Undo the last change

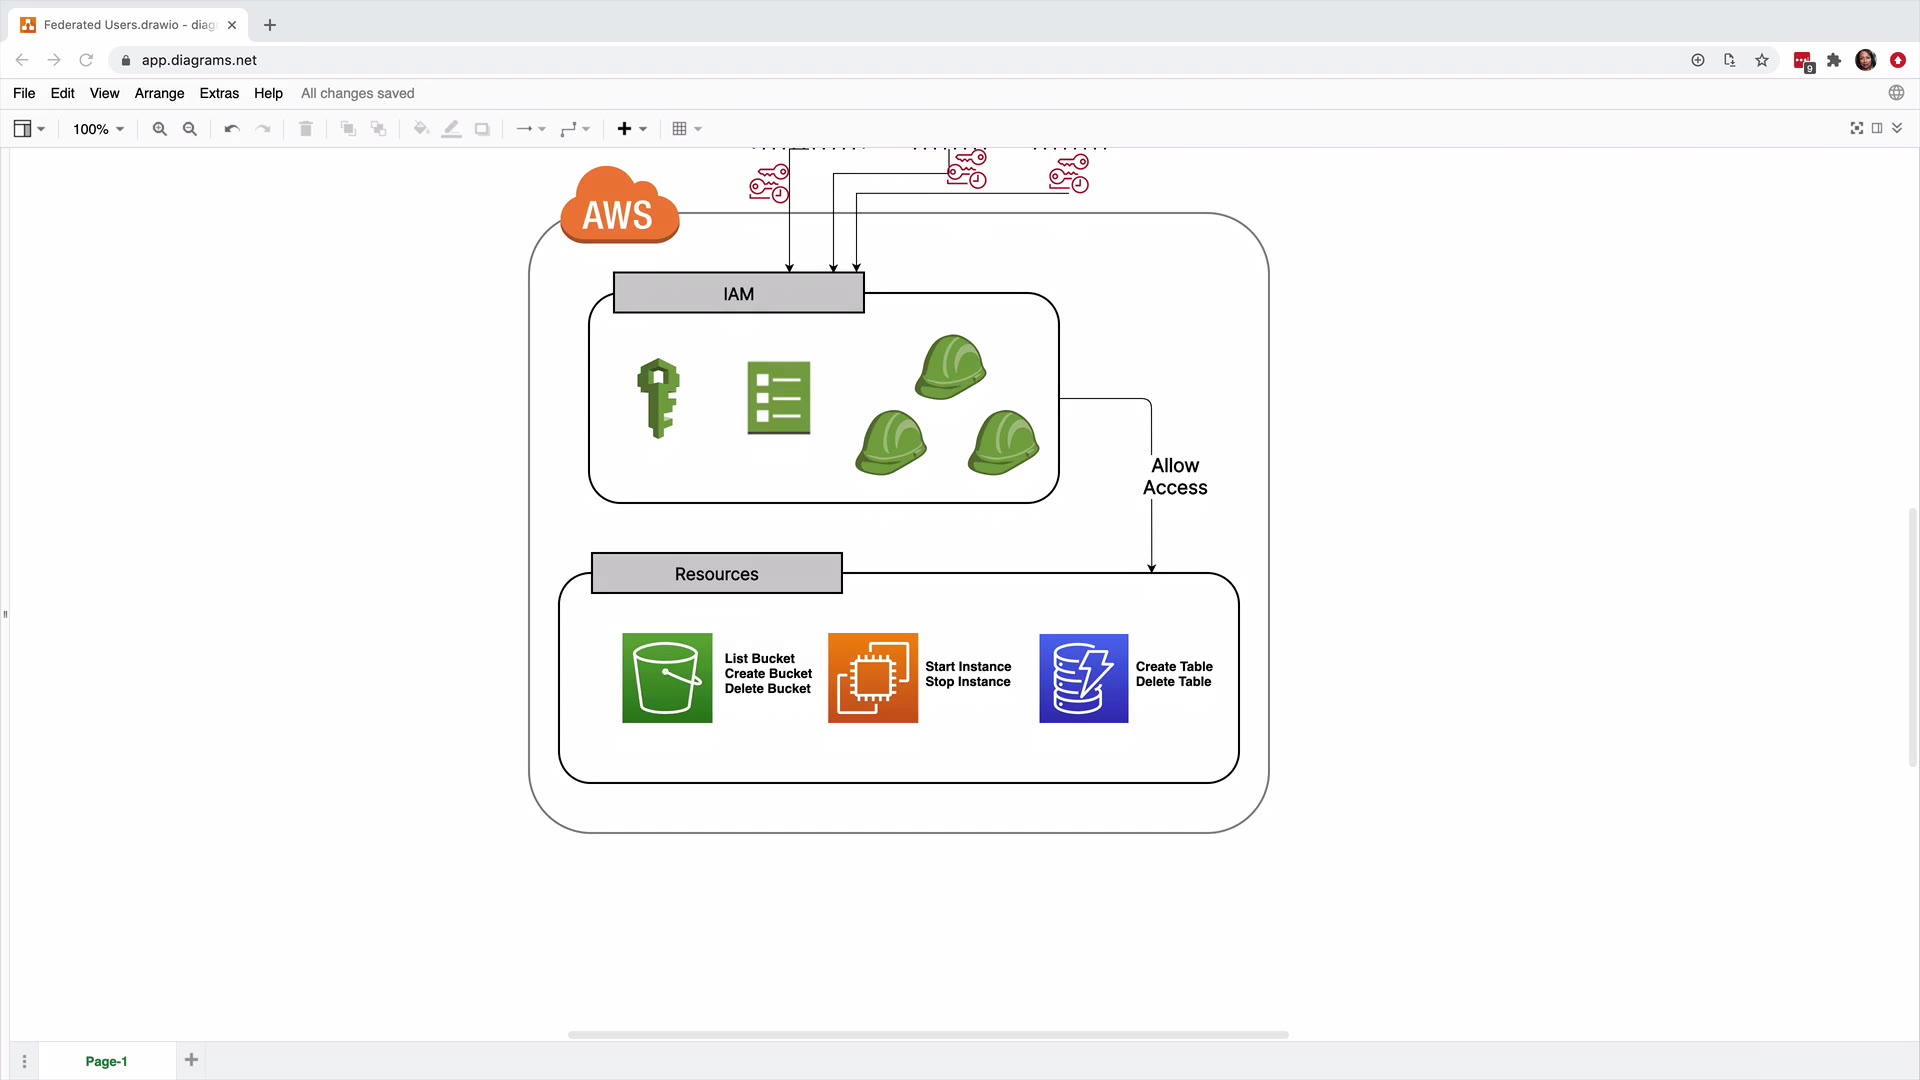tap(232, 129)
